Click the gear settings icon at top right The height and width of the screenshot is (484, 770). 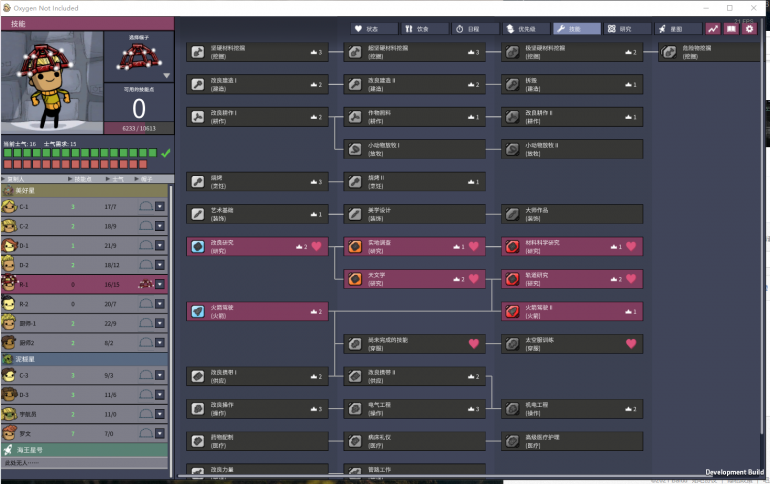749,29
